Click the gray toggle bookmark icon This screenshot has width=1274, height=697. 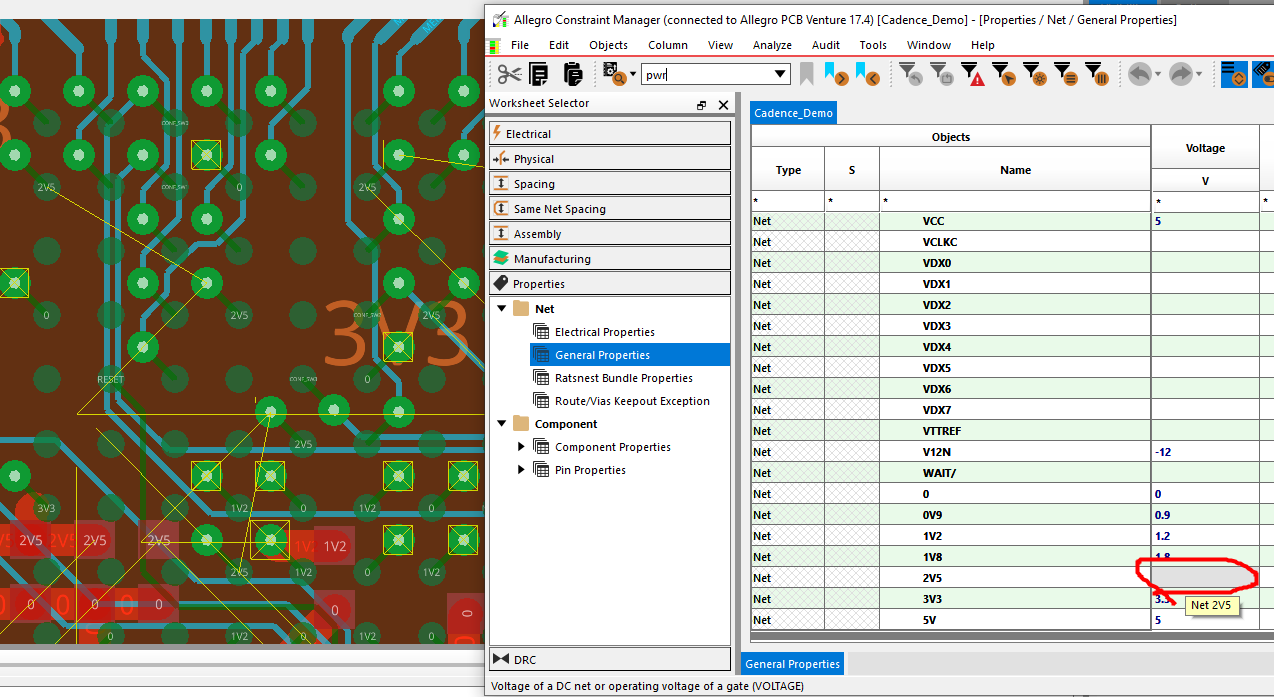tap(807, 74)
